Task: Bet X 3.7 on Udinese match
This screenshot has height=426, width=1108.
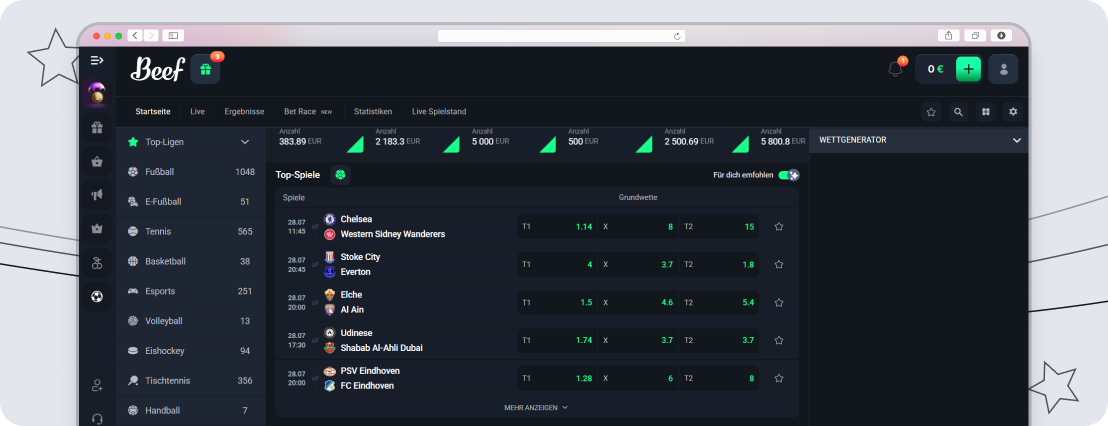Action: coord(638,340)
